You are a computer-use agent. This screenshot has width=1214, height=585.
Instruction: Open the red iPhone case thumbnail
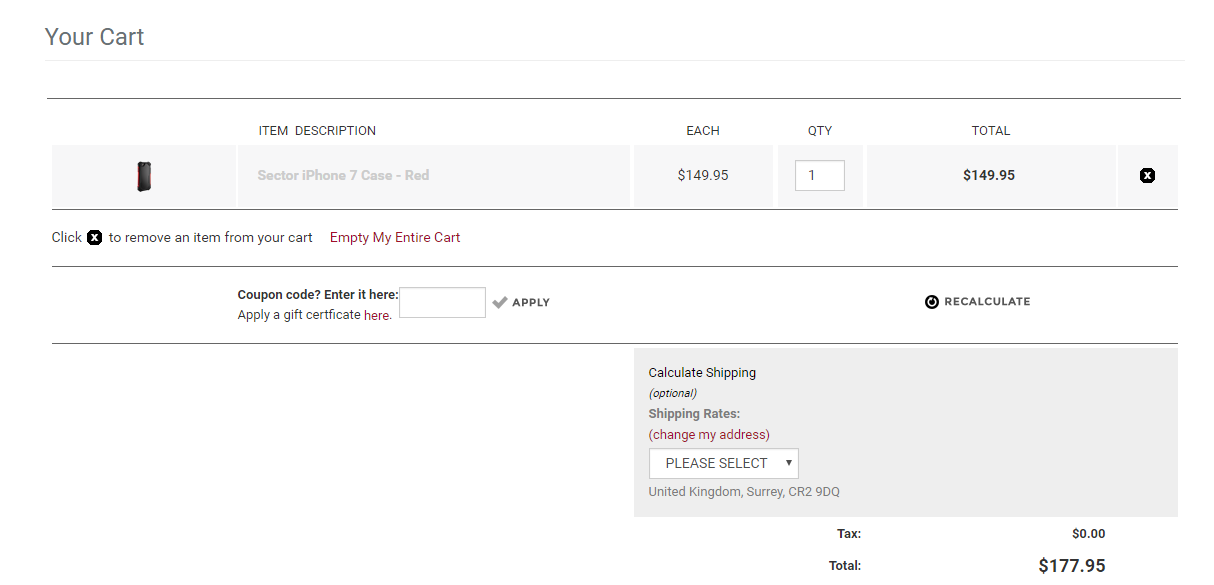144,176
